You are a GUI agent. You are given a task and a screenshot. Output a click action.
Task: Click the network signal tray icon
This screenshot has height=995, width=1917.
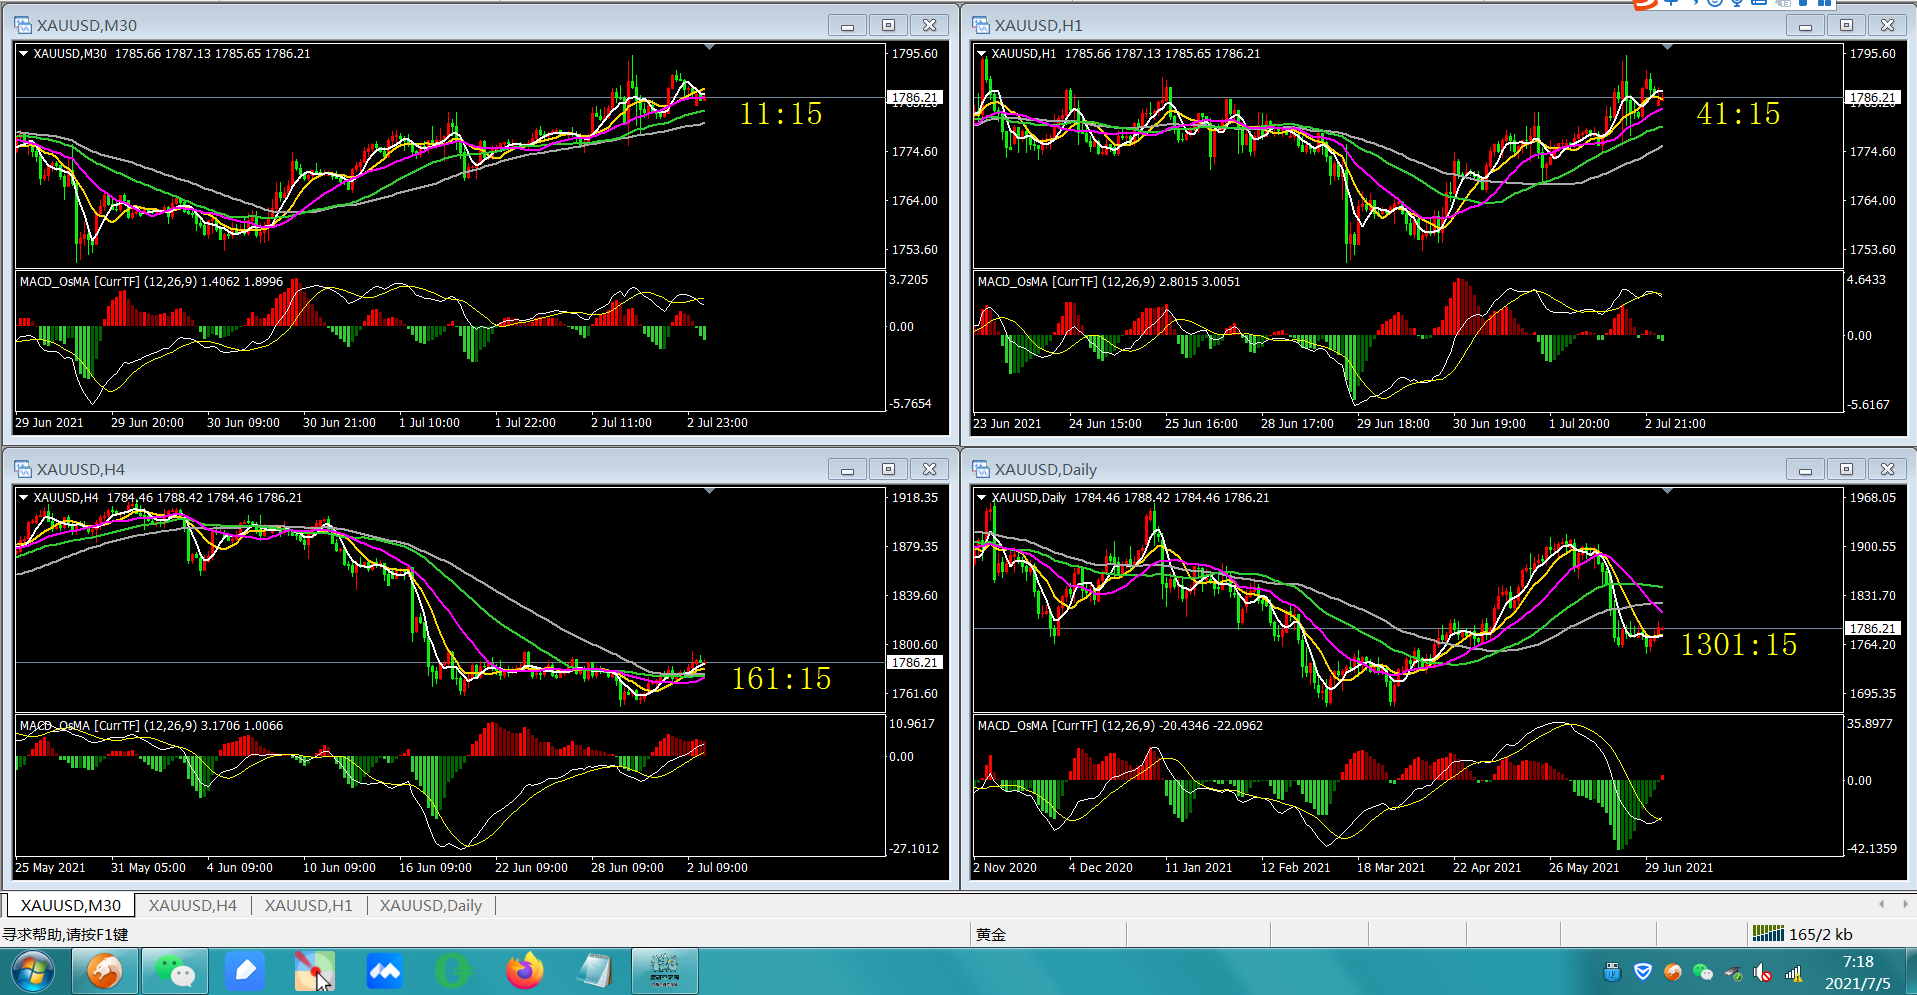1794,972
